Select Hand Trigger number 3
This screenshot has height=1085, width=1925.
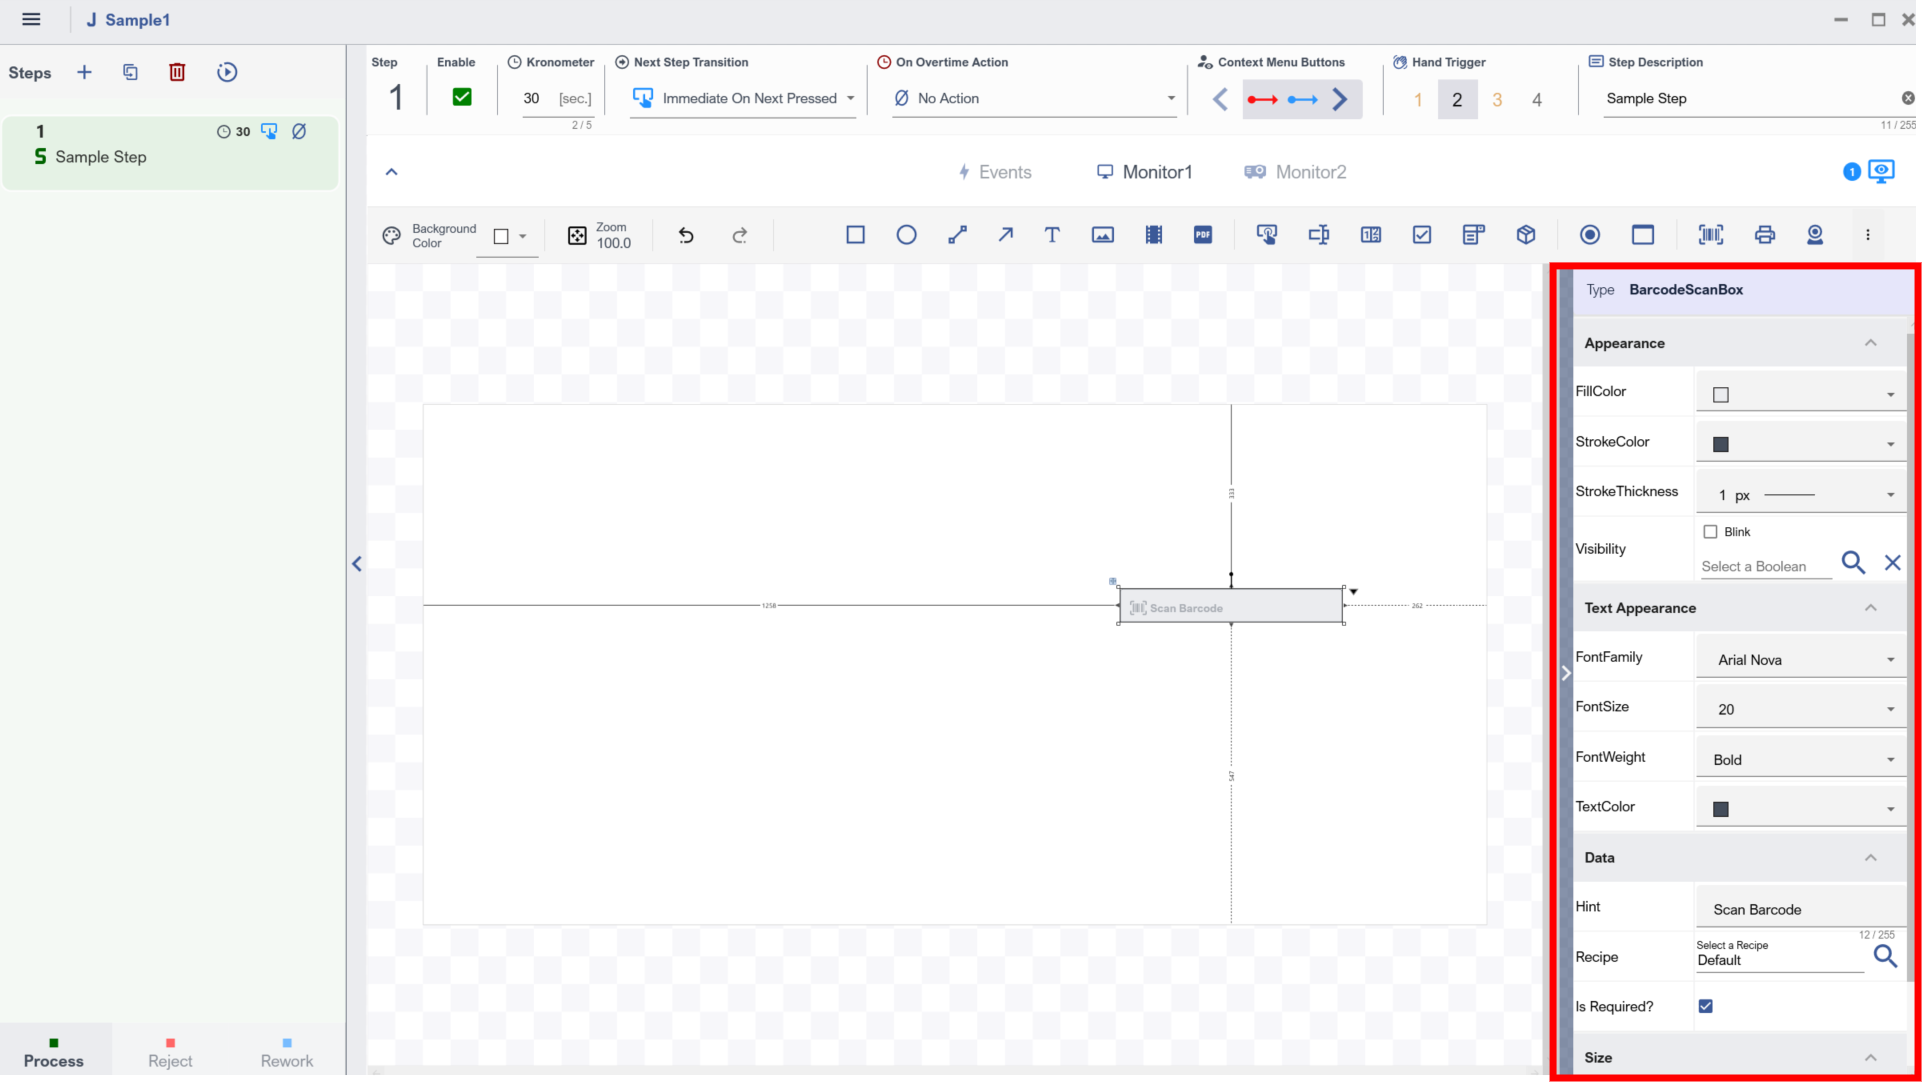point(1497,99)
